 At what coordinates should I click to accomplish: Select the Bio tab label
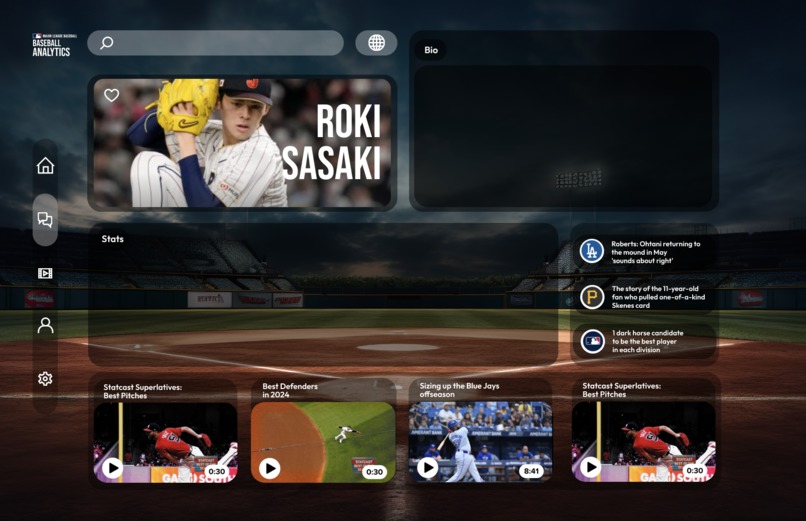pos(431,50)
